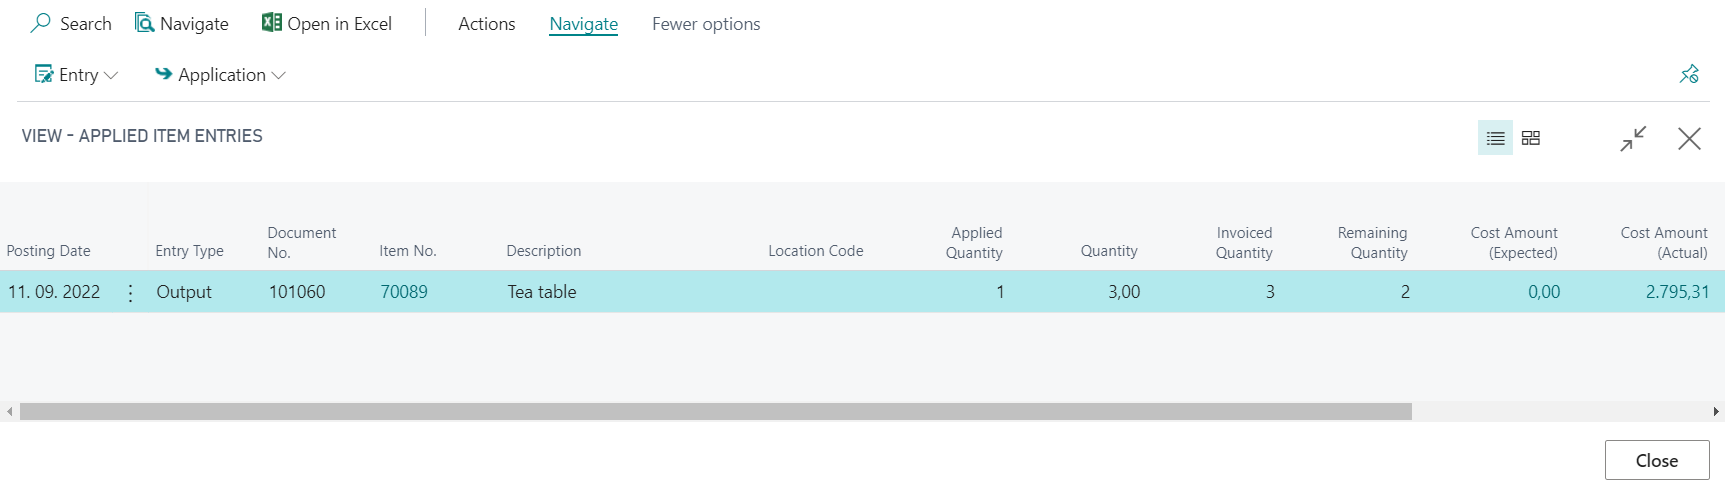The width and height of the screenshot is (1725, 494).
Task: Click the horizontal scrollbar thumb
Action: click(716, 411)
